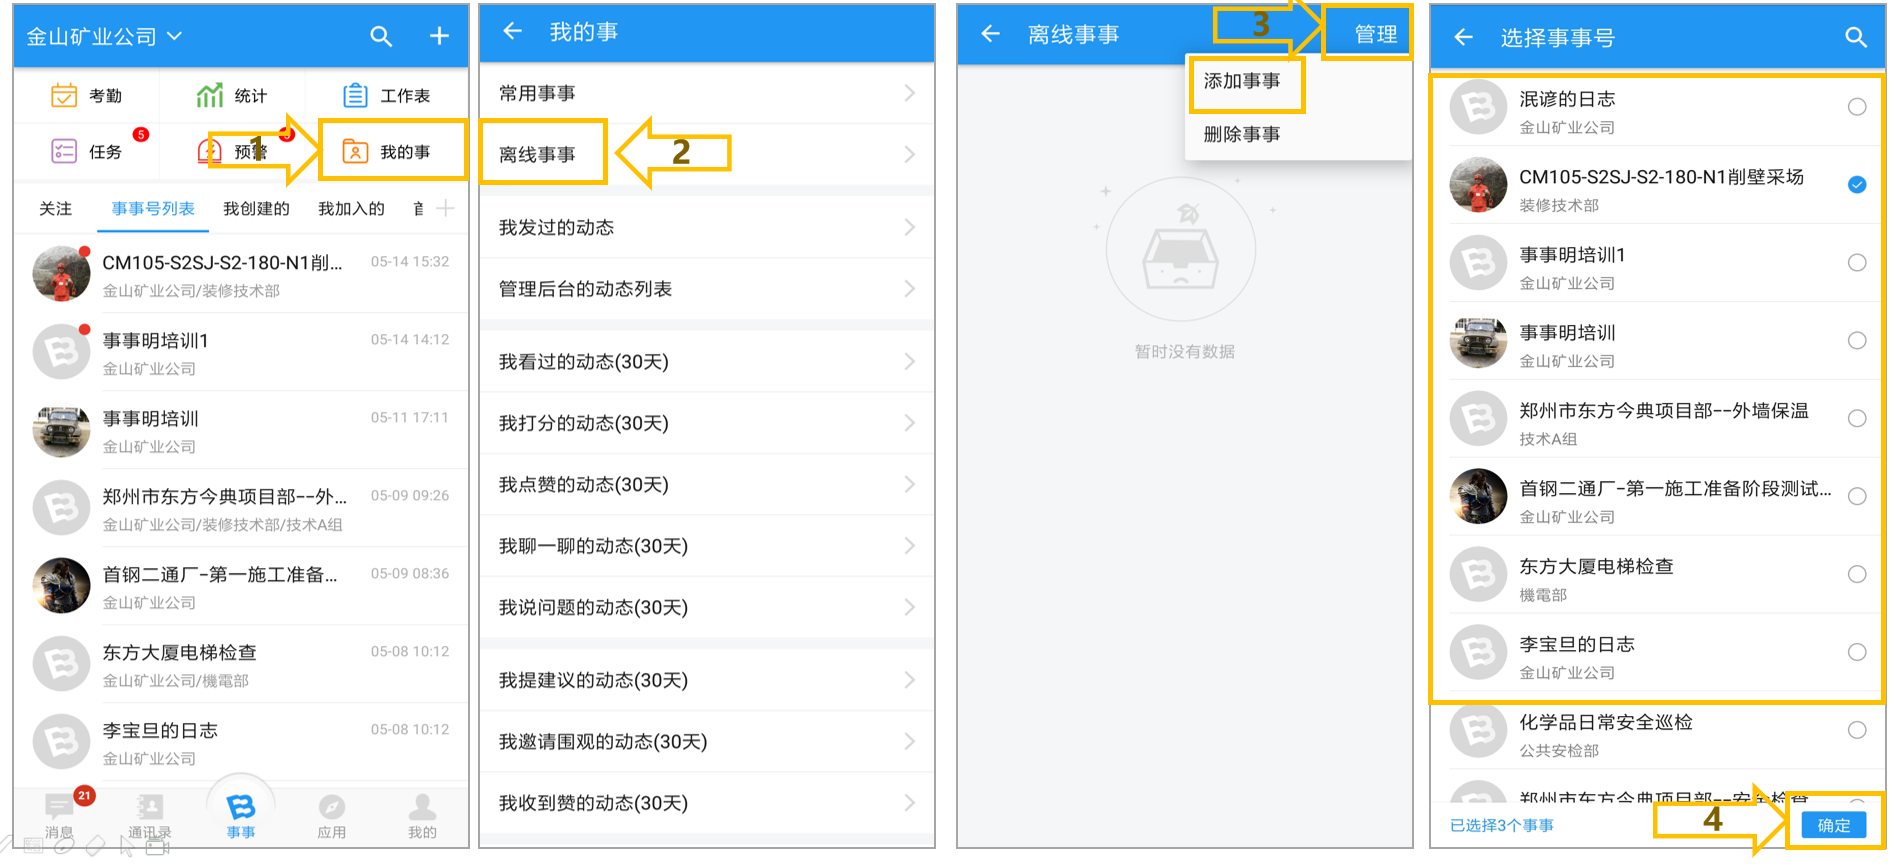Image resolution: width=1896 pixels, height=867 pixels.
Task: Open the 我的事 folder icon
Action: [355, 151]
